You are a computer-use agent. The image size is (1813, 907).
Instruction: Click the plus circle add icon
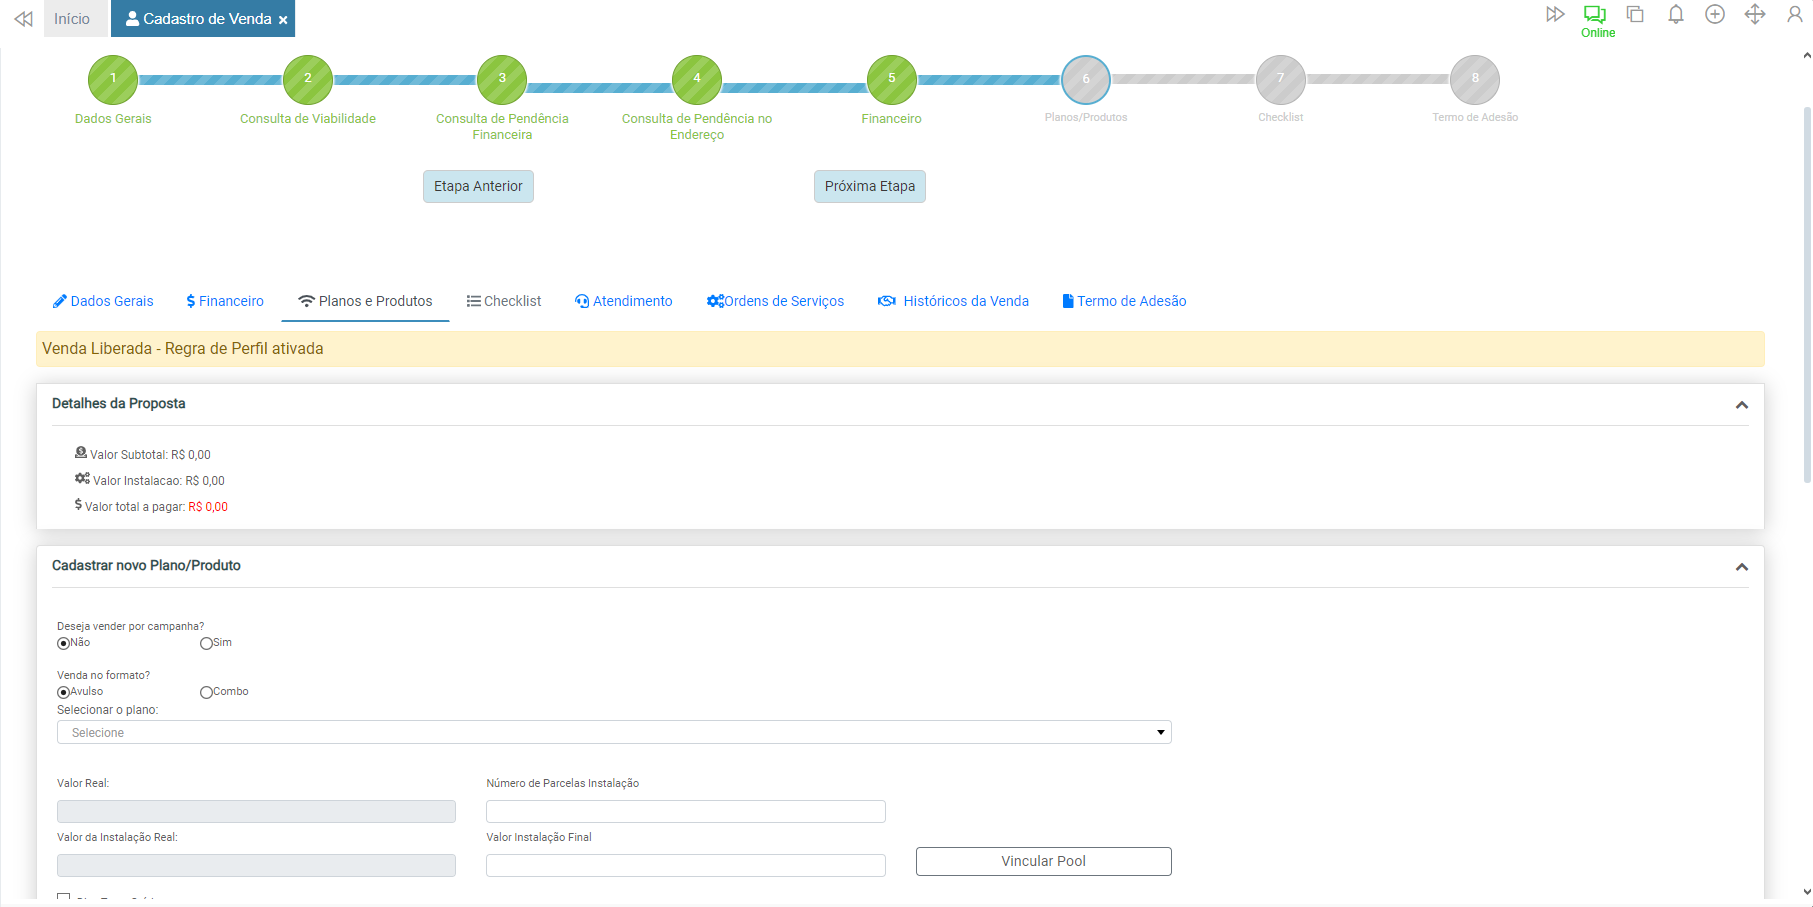tap(1715, 15)
